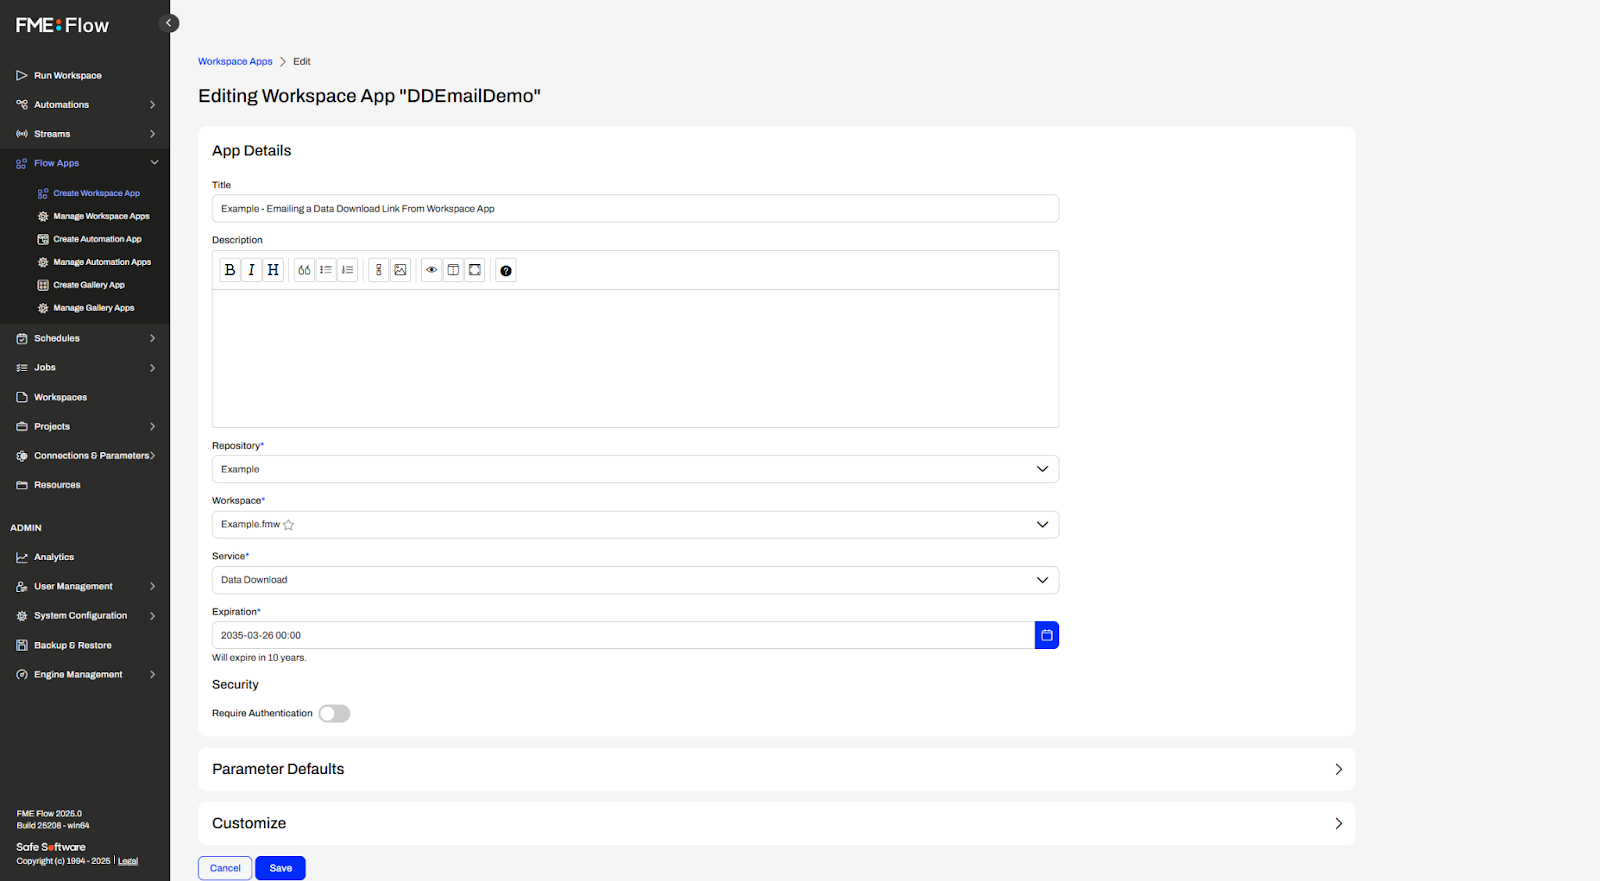Create a bulleted list in description
Viewport: 1600px width, 881px height.
click(x=326, y=270)
